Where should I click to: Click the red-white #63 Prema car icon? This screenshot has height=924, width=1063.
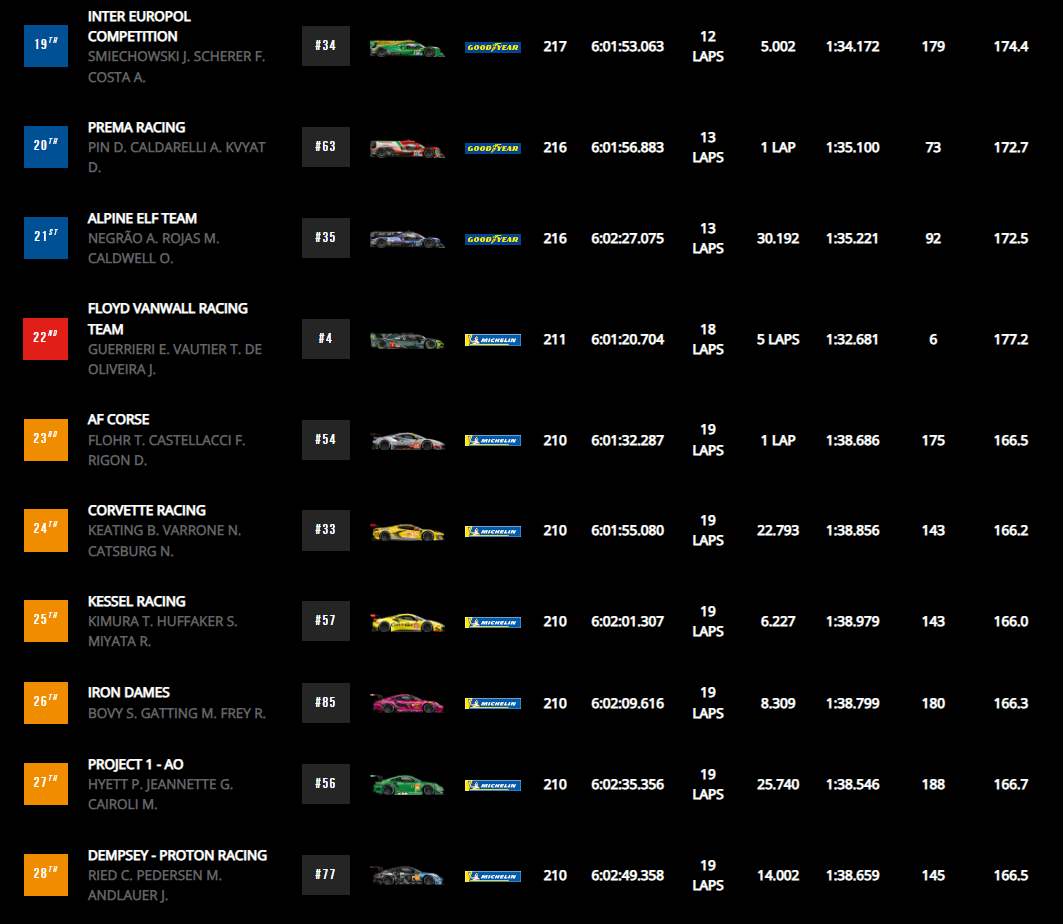point(407,148)
